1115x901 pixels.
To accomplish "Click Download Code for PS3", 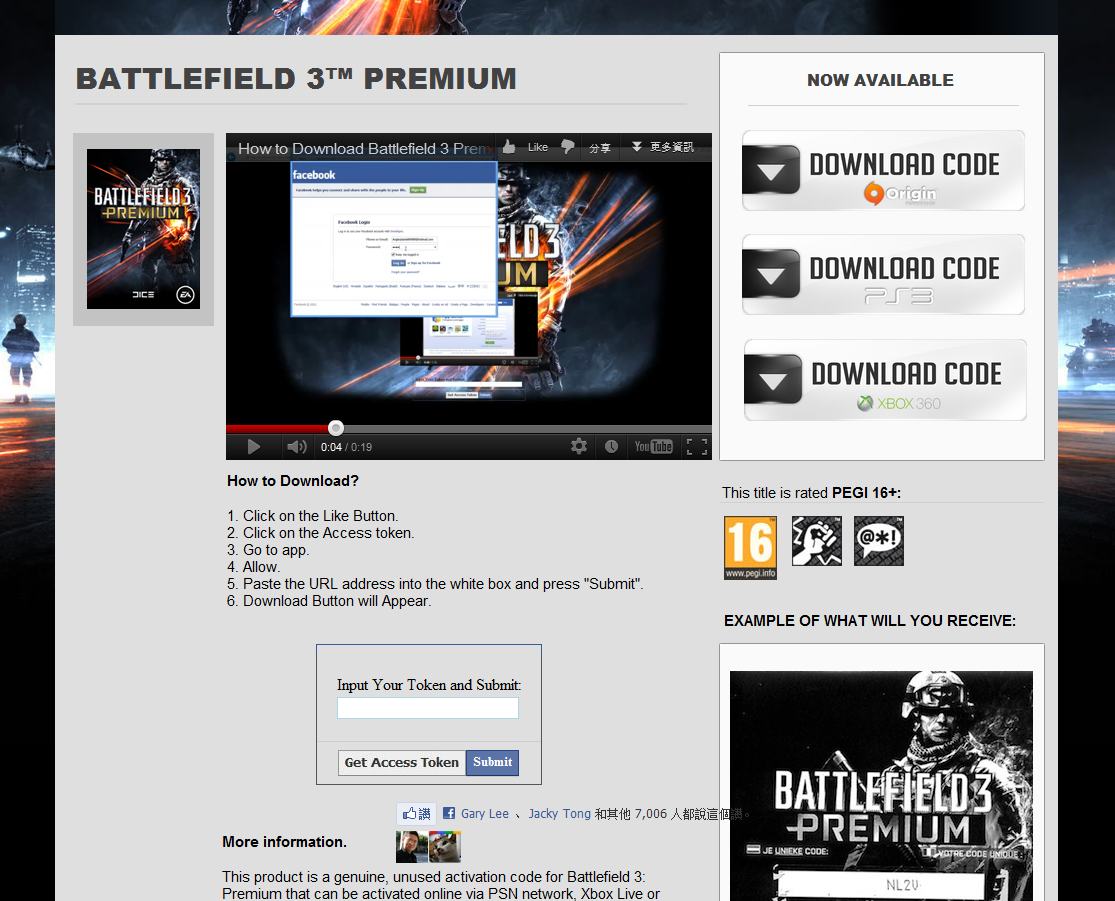I will [883, 275].
